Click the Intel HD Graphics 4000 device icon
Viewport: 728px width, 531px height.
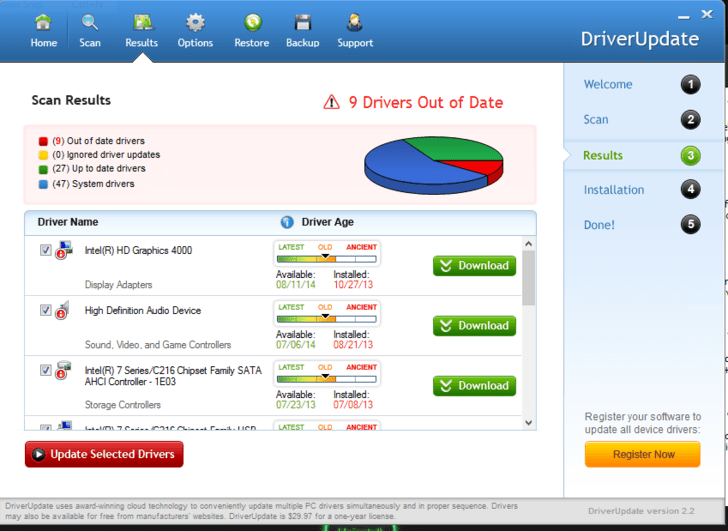coord(64,250)
